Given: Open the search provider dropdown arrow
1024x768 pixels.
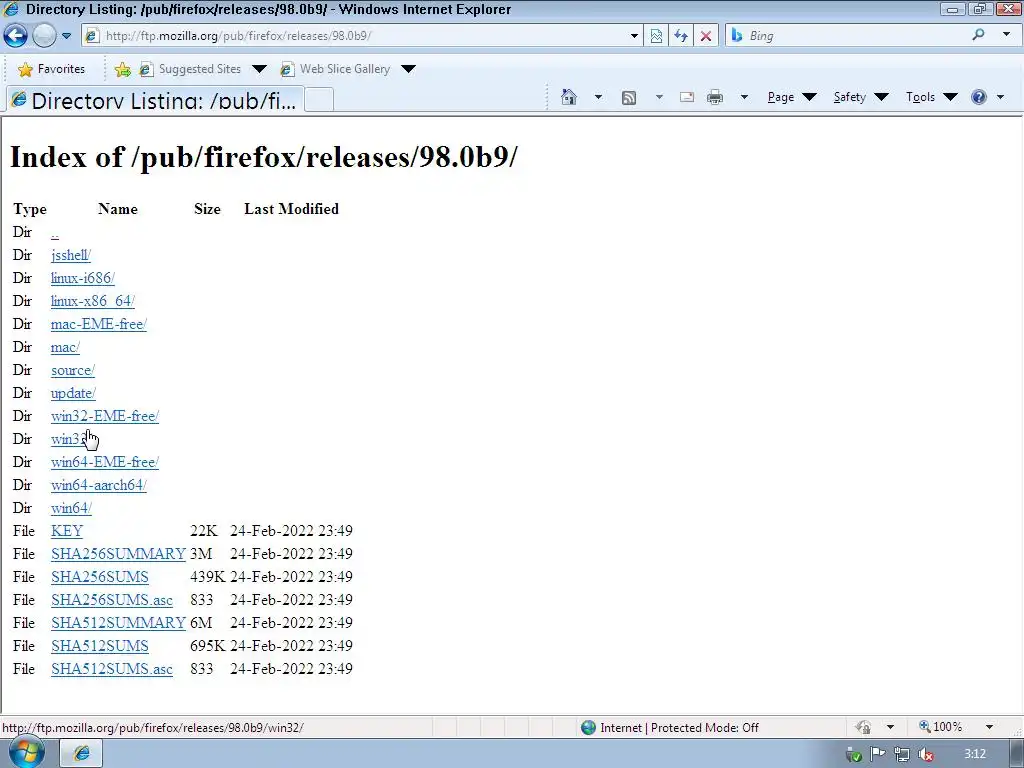Looking at the screenshot, I should coord(1006,34).
